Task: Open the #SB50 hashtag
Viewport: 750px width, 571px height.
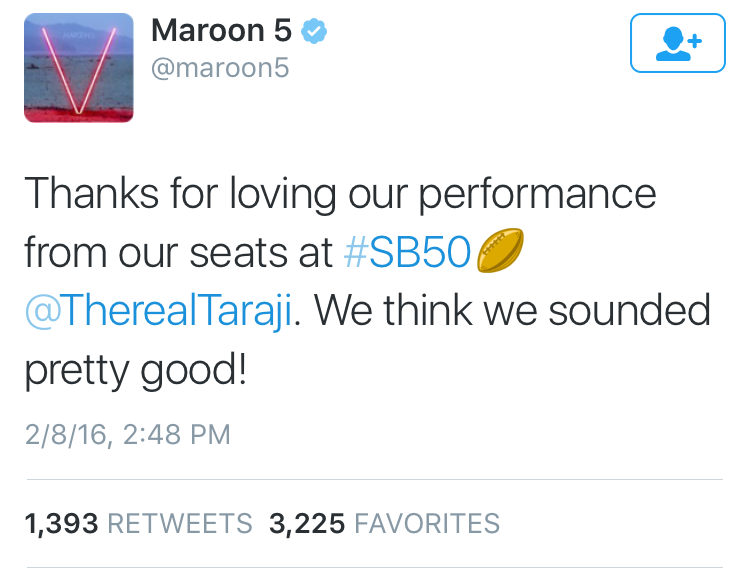Action: point(408,252)
